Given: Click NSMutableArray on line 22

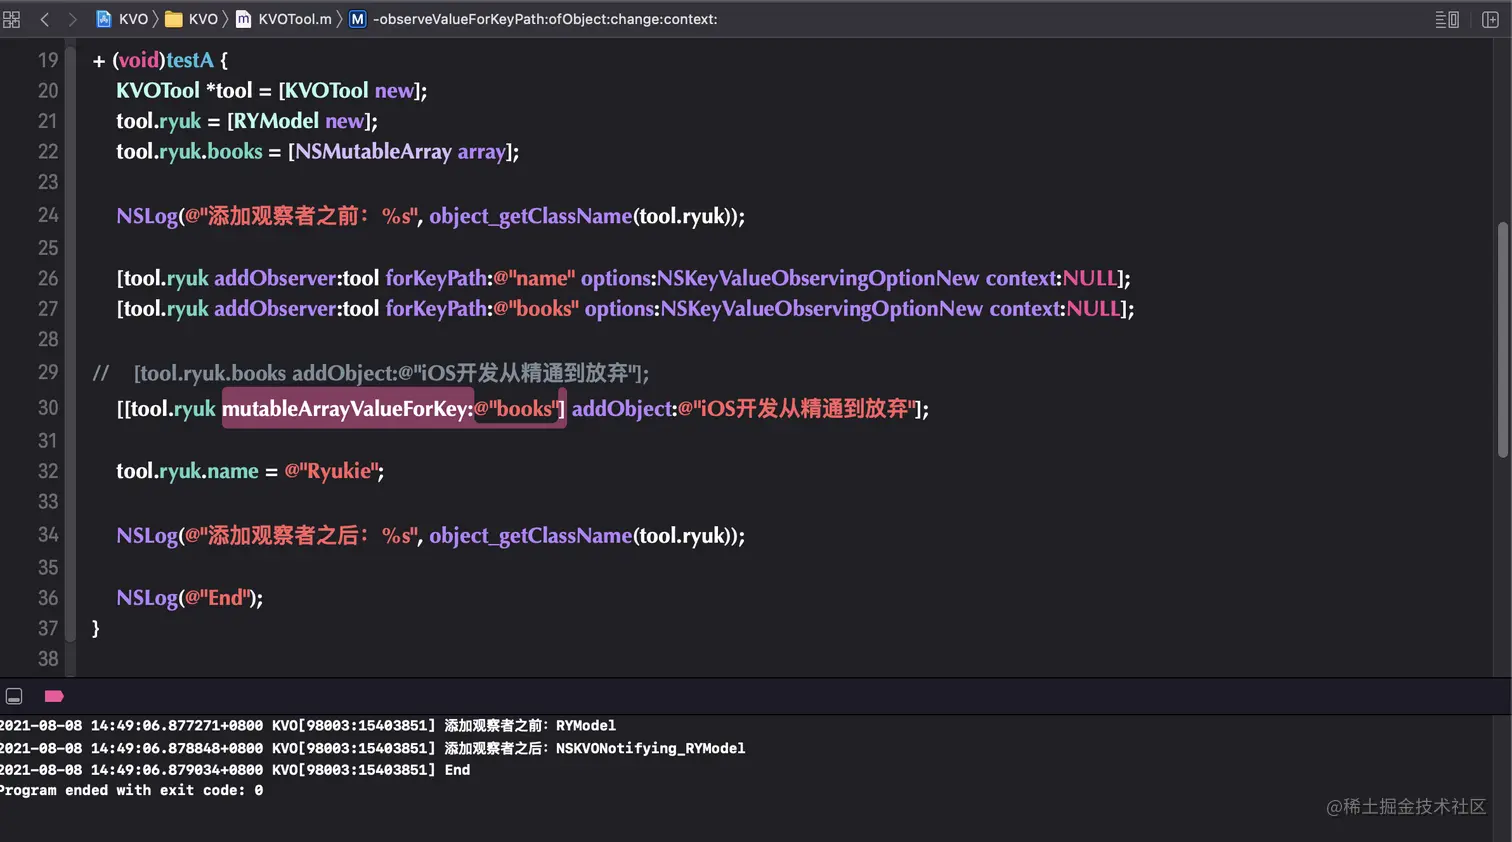Looking at the screenshot, I should click(x=373, y=152).
